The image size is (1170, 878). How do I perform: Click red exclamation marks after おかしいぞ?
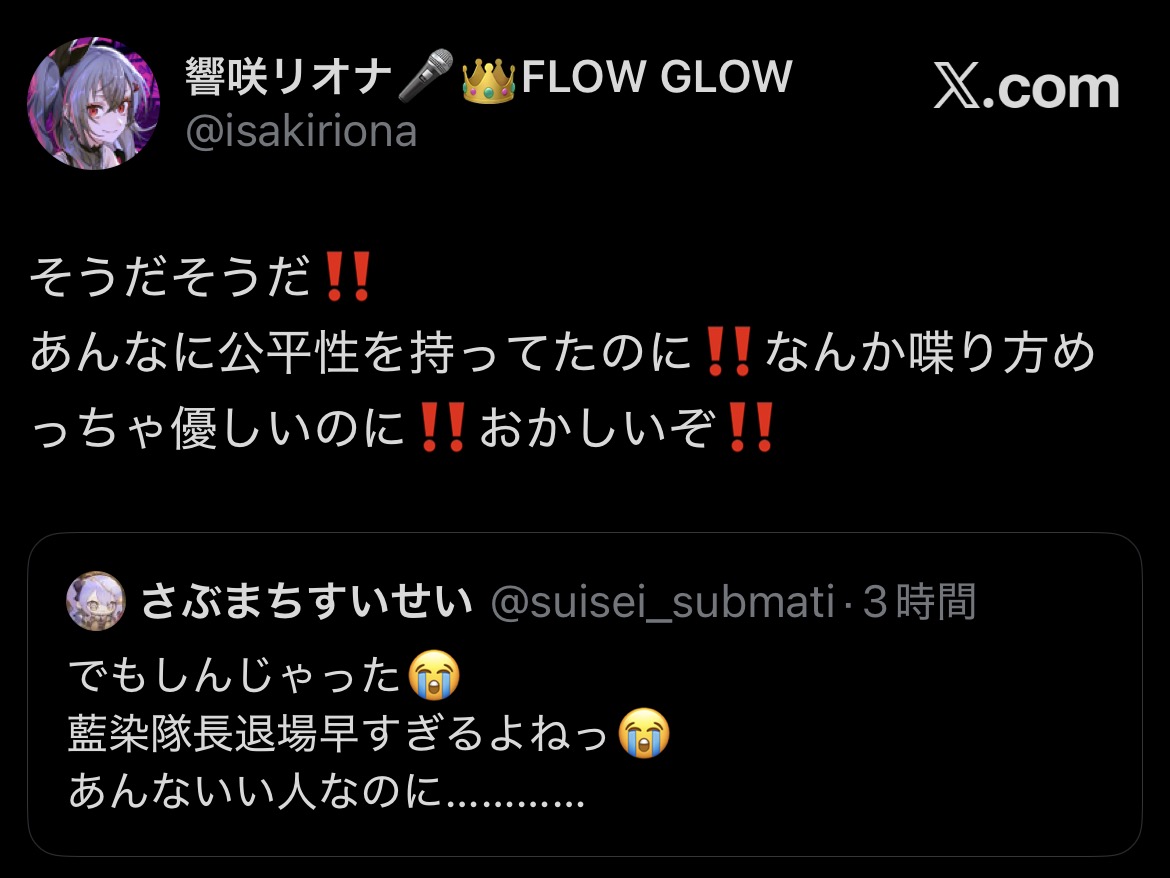tap(751, 427)
